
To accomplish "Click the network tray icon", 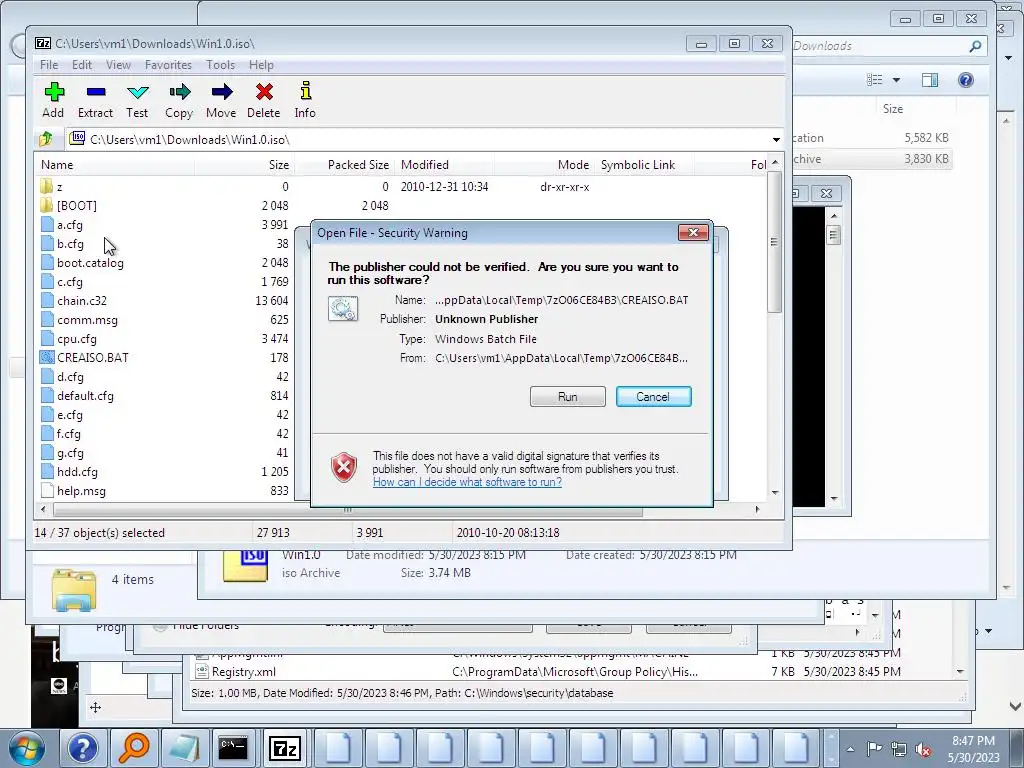I will [x=899, y=749].
